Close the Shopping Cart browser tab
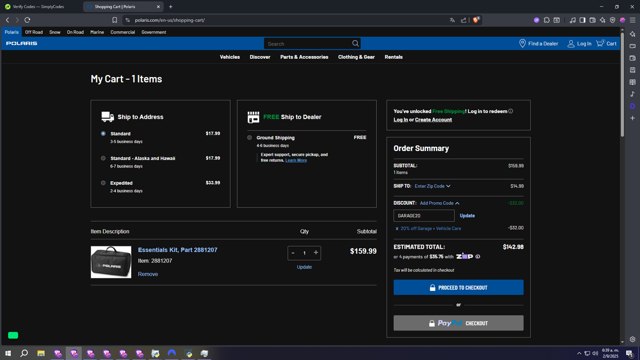Image resolution: width=640 pixels, height=360 pixels. point(158,7)
